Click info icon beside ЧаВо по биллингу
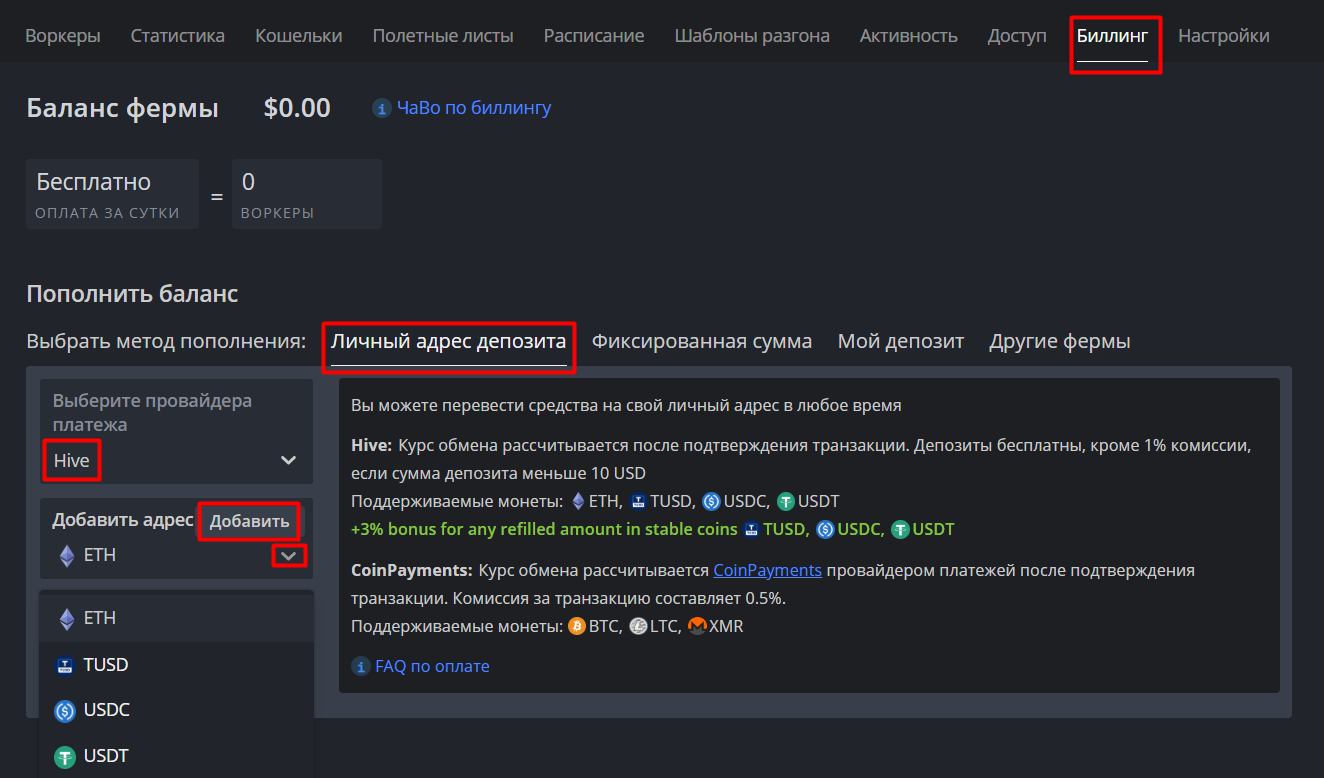1324x778 pixels. point(382,108)
